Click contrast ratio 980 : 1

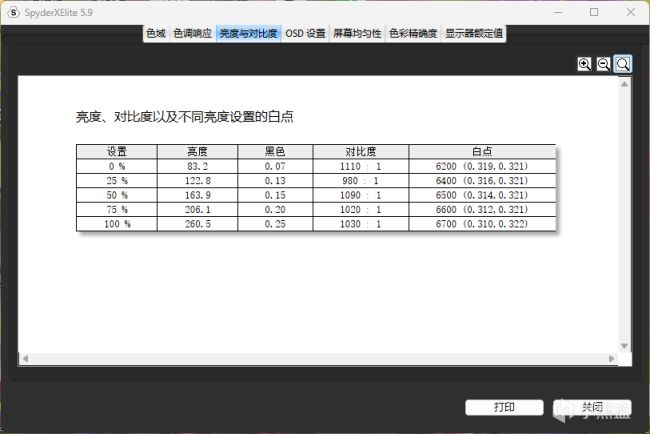pyautogui.click(x=360, y=181)
